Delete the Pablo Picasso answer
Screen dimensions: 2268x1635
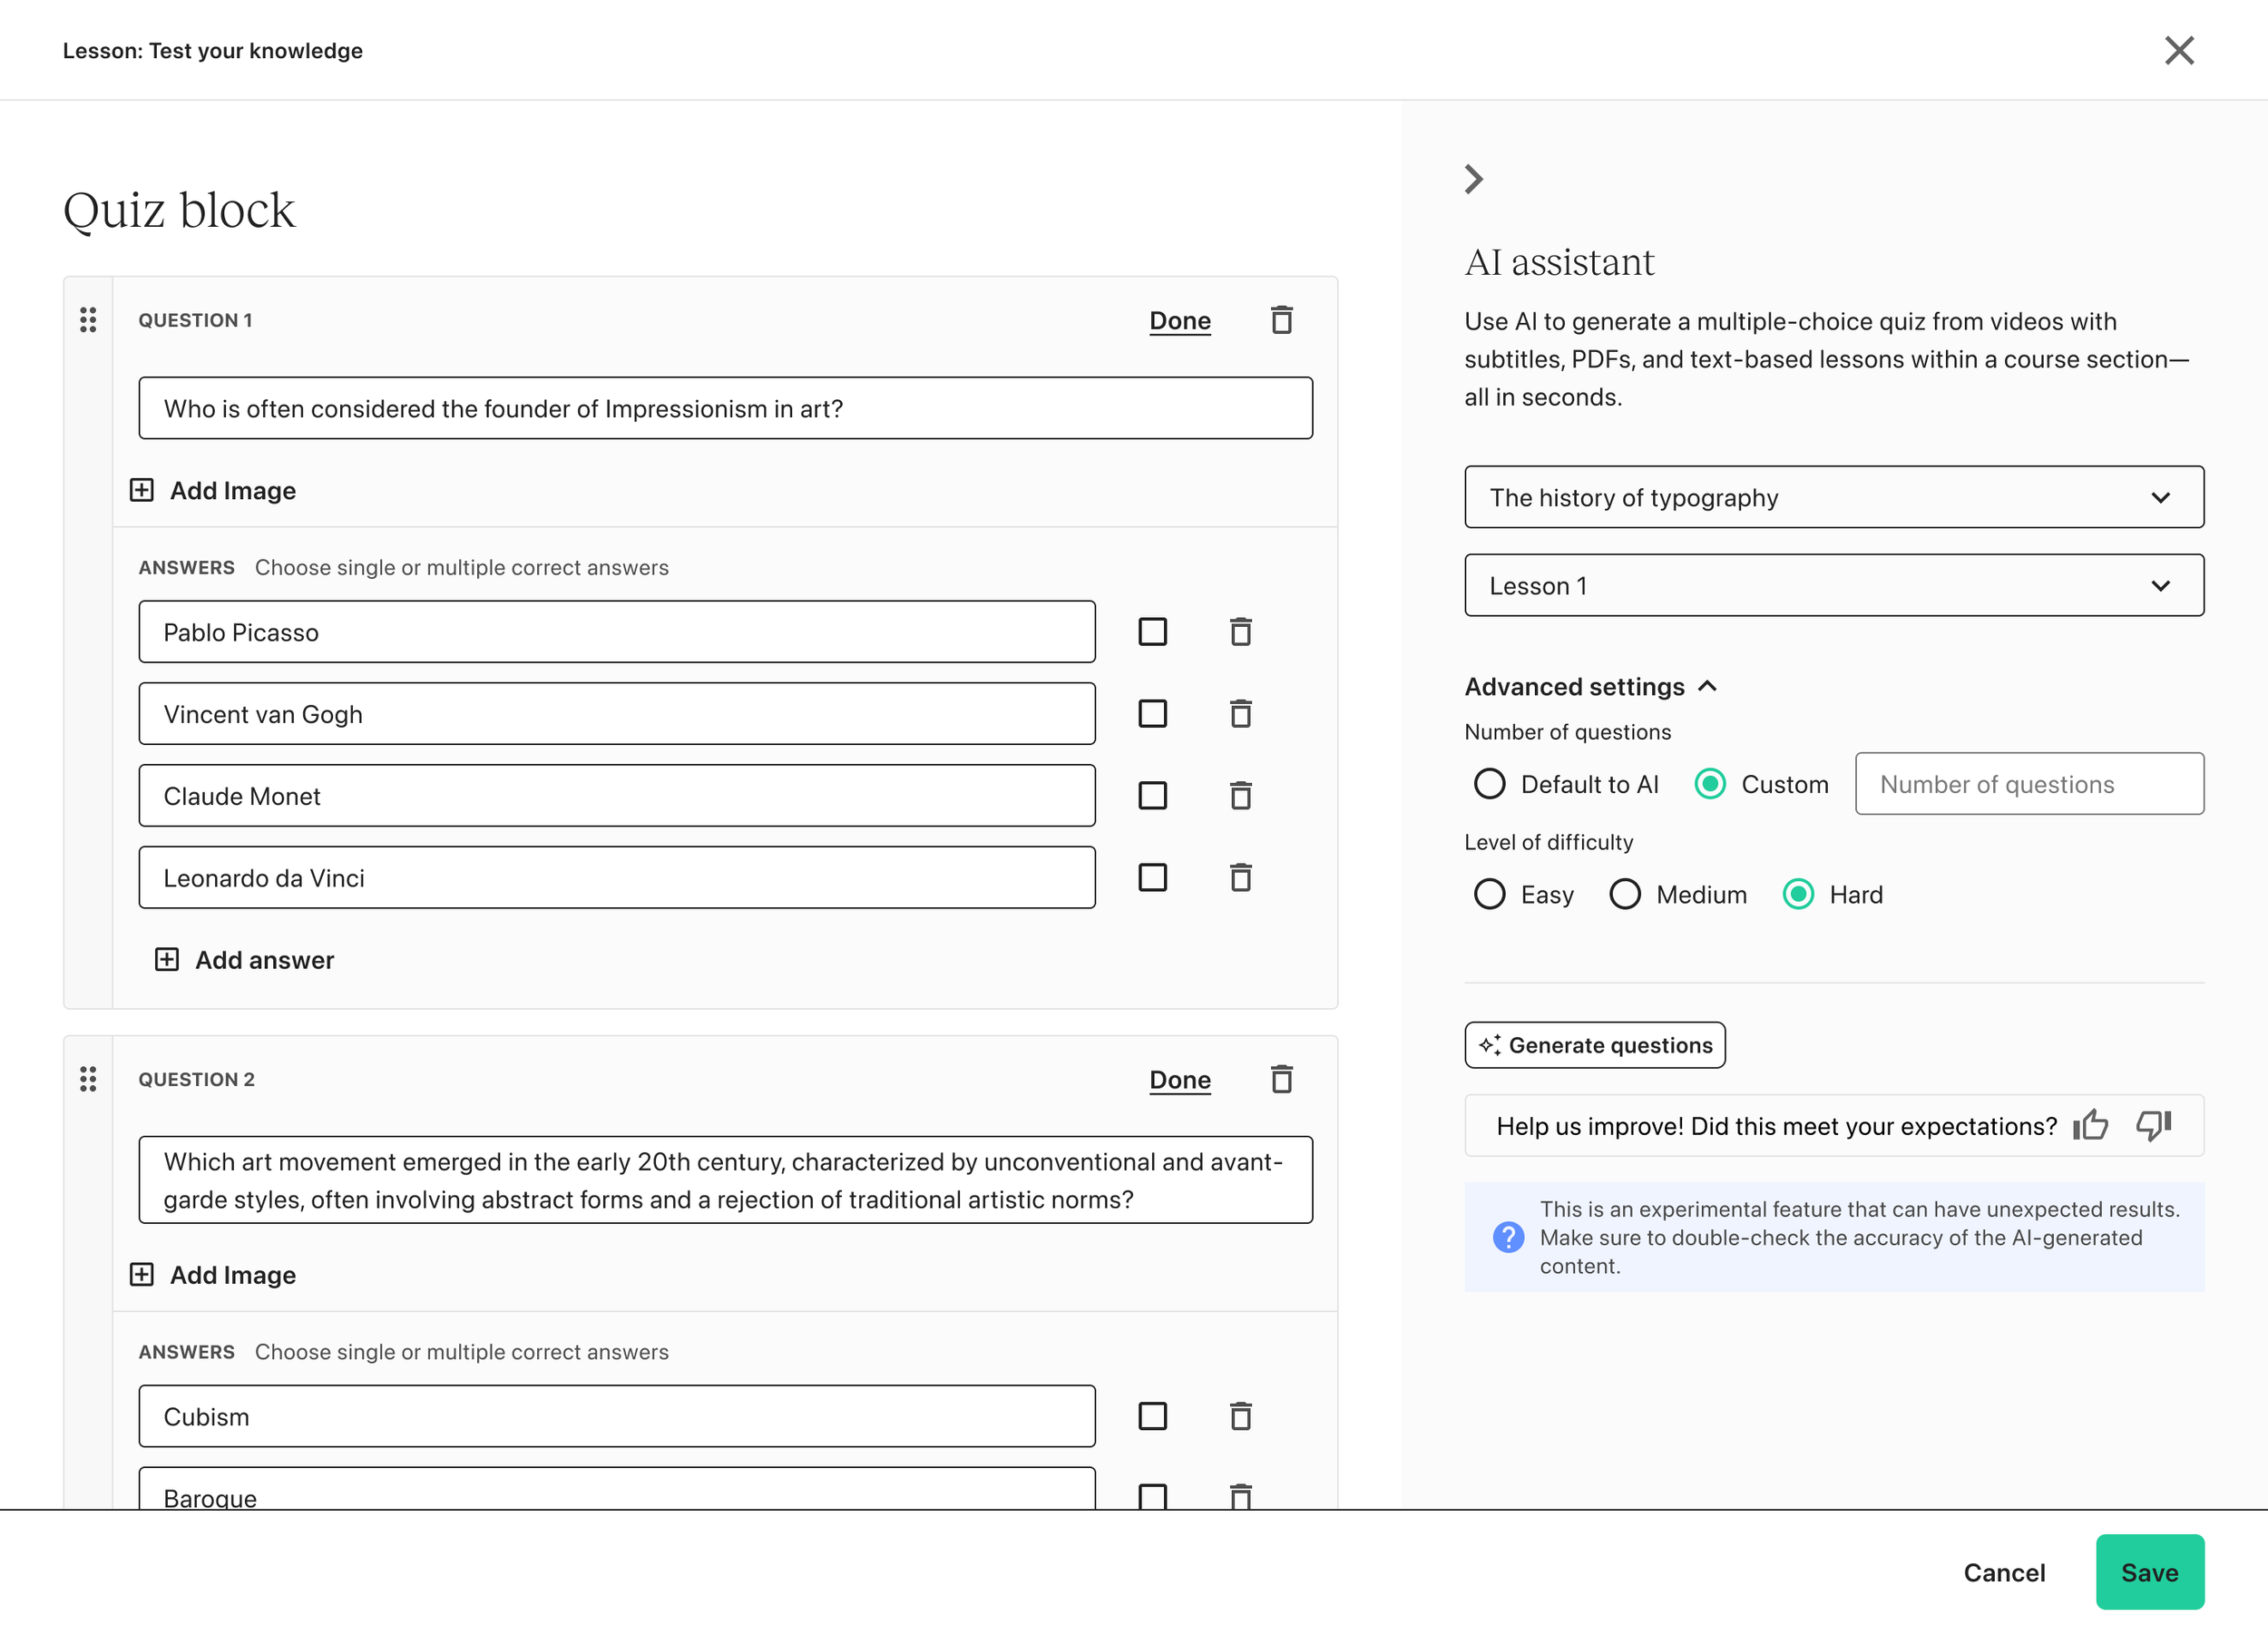pyautogui.click(x=1240, y=632)
